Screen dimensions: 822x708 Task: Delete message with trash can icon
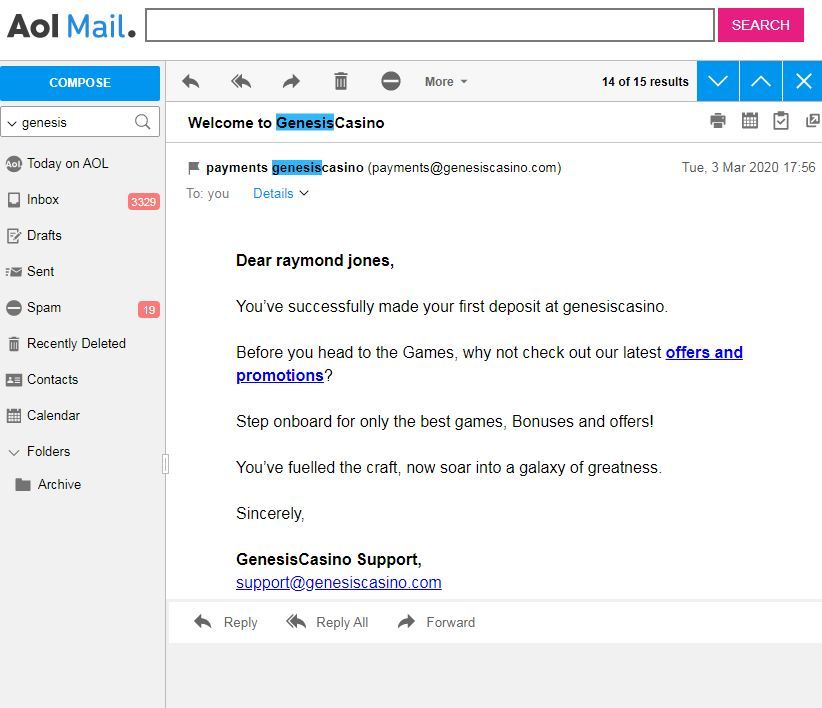[x=341, y=81]
